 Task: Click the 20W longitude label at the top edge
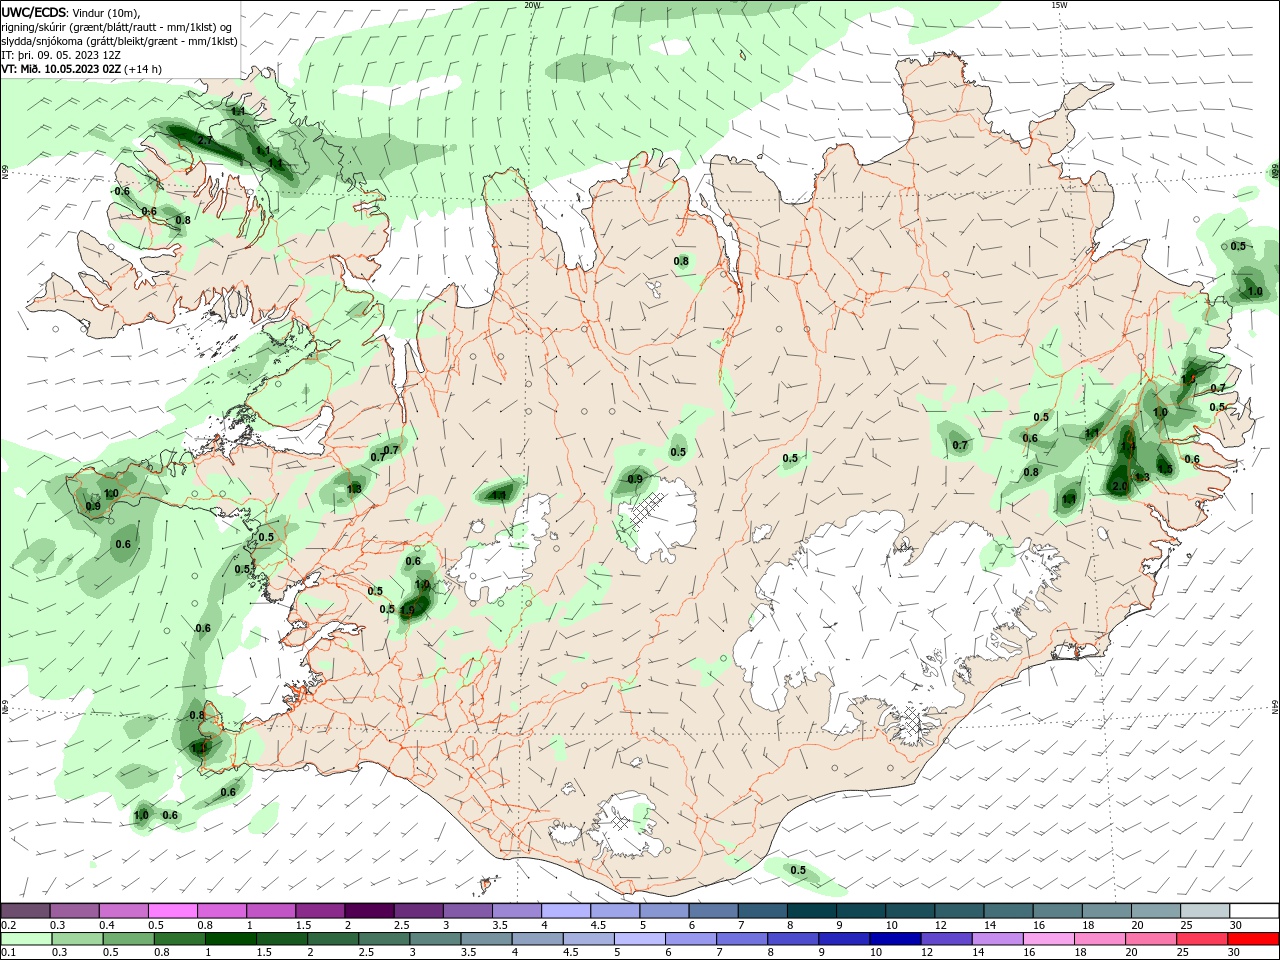pyautogui.click(x=532, y=5)
